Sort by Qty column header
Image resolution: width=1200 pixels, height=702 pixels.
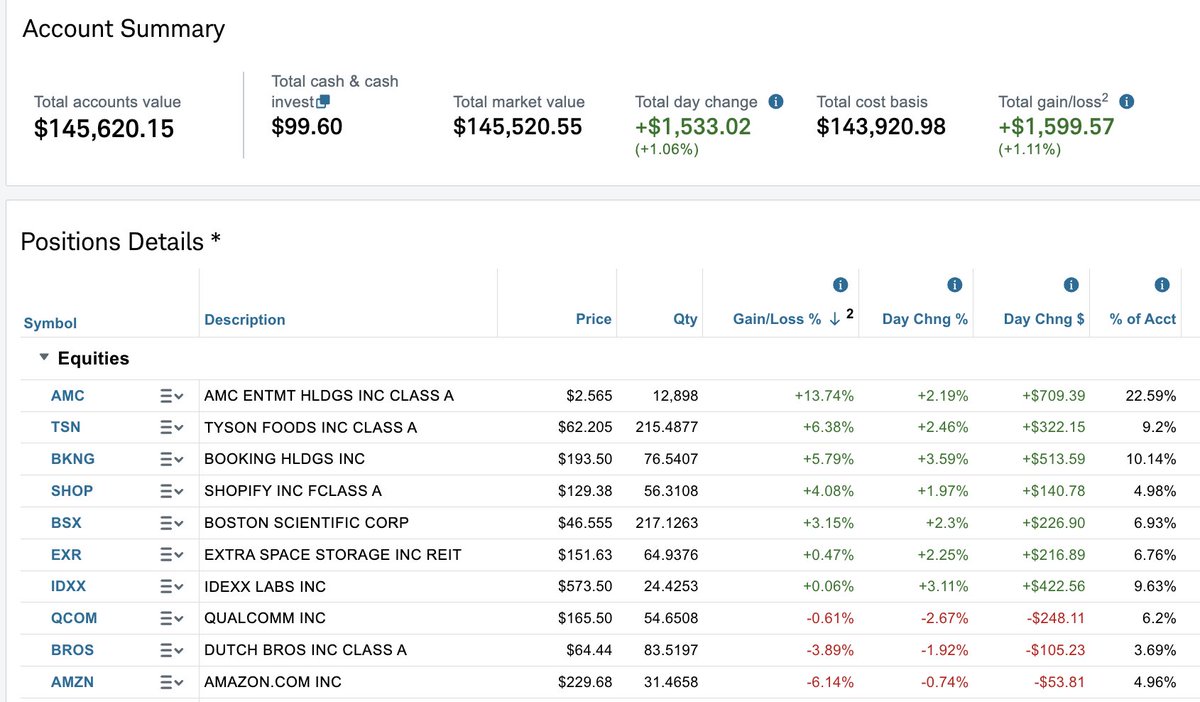pos(685,319)
